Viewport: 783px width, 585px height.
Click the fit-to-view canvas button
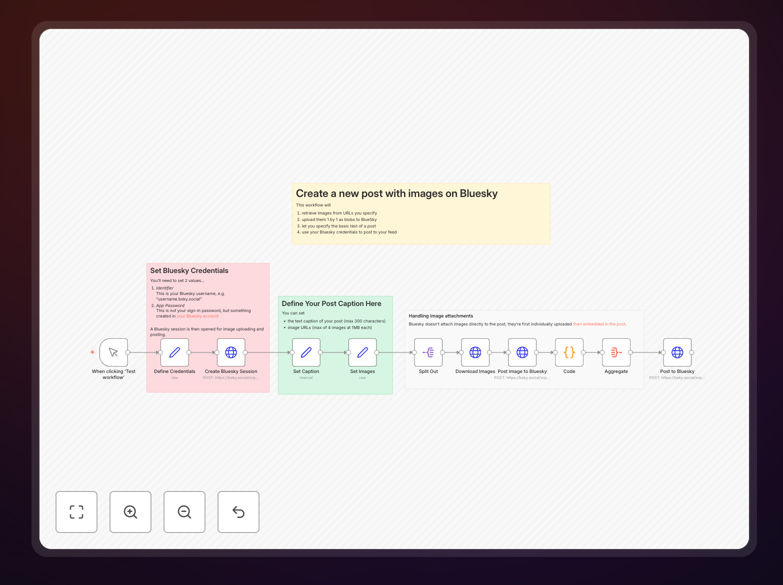[76, 512]
